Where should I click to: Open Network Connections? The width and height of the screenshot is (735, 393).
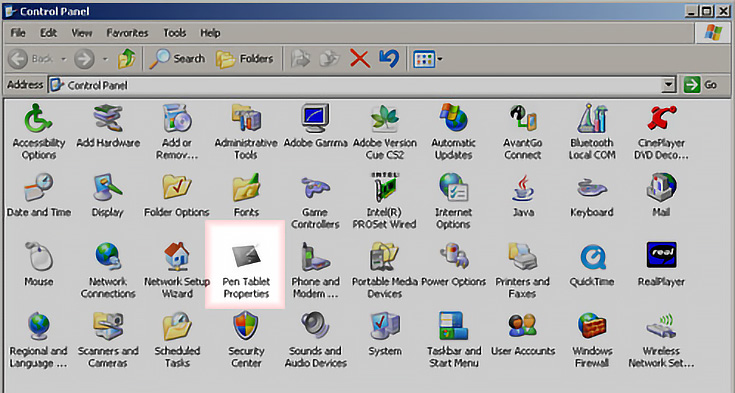coord(108,270)
